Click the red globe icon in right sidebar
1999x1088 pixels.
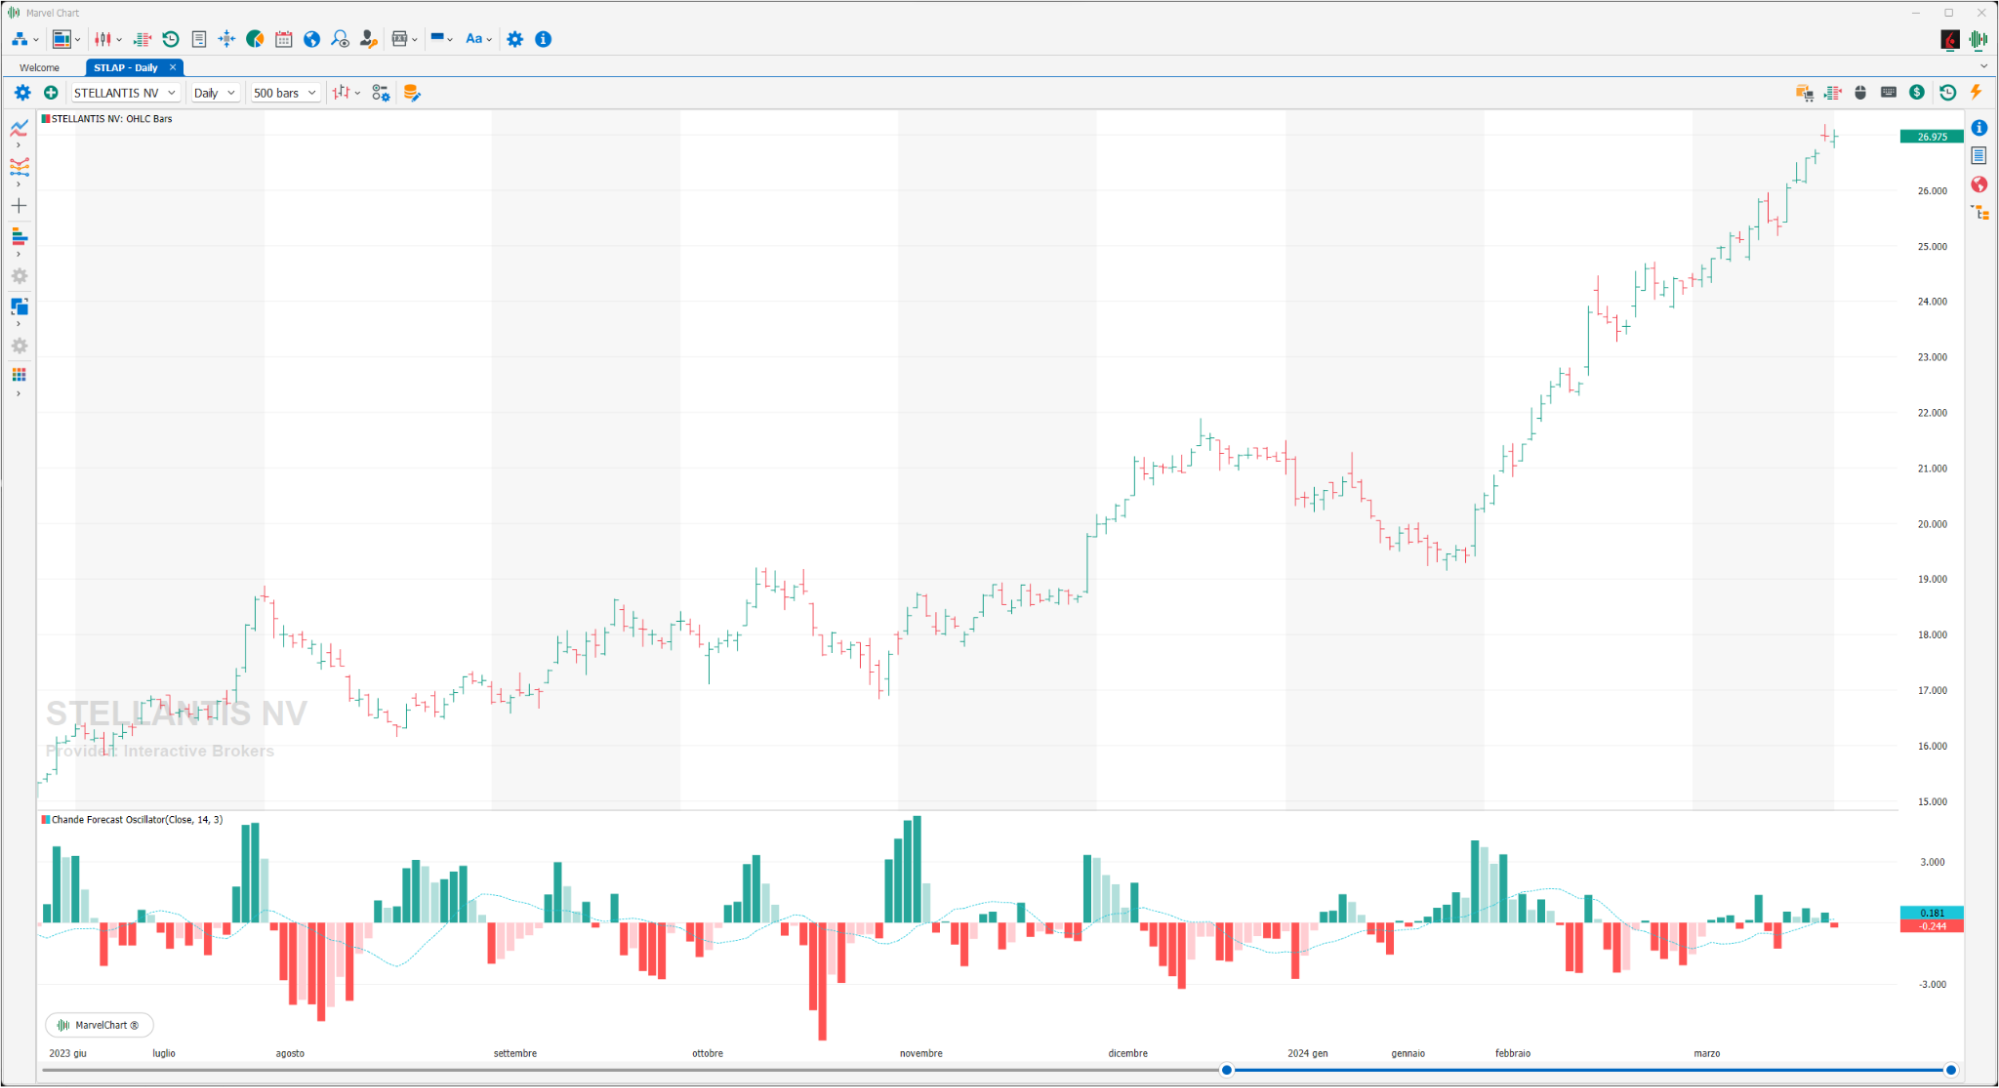(1979, 184)
